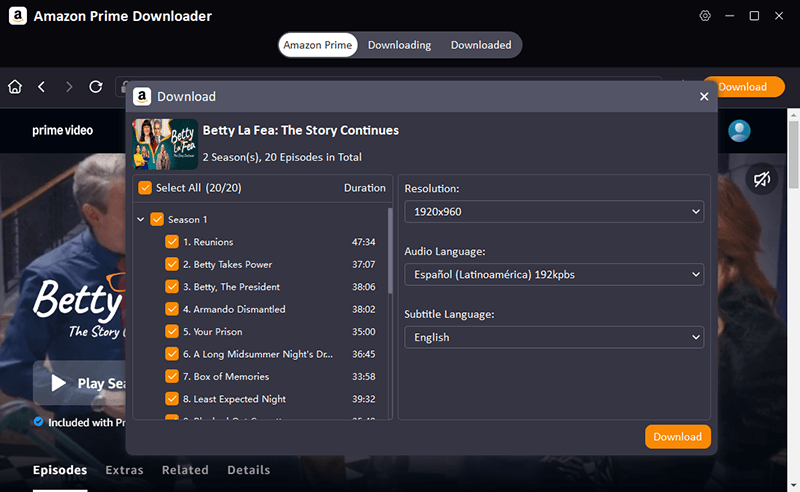Open the Details tab on Prime Video
The width and height of the screenshot is (800, 492).
click(248, 470)
